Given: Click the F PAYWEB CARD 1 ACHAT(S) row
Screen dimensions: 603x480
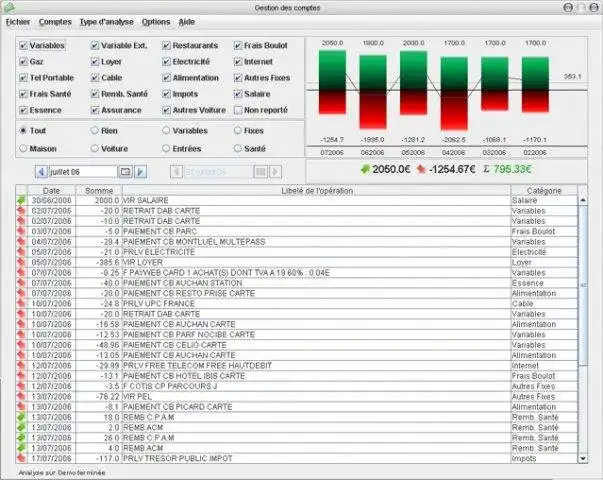Looking at the screenshot, I should [x=297, y=273].
